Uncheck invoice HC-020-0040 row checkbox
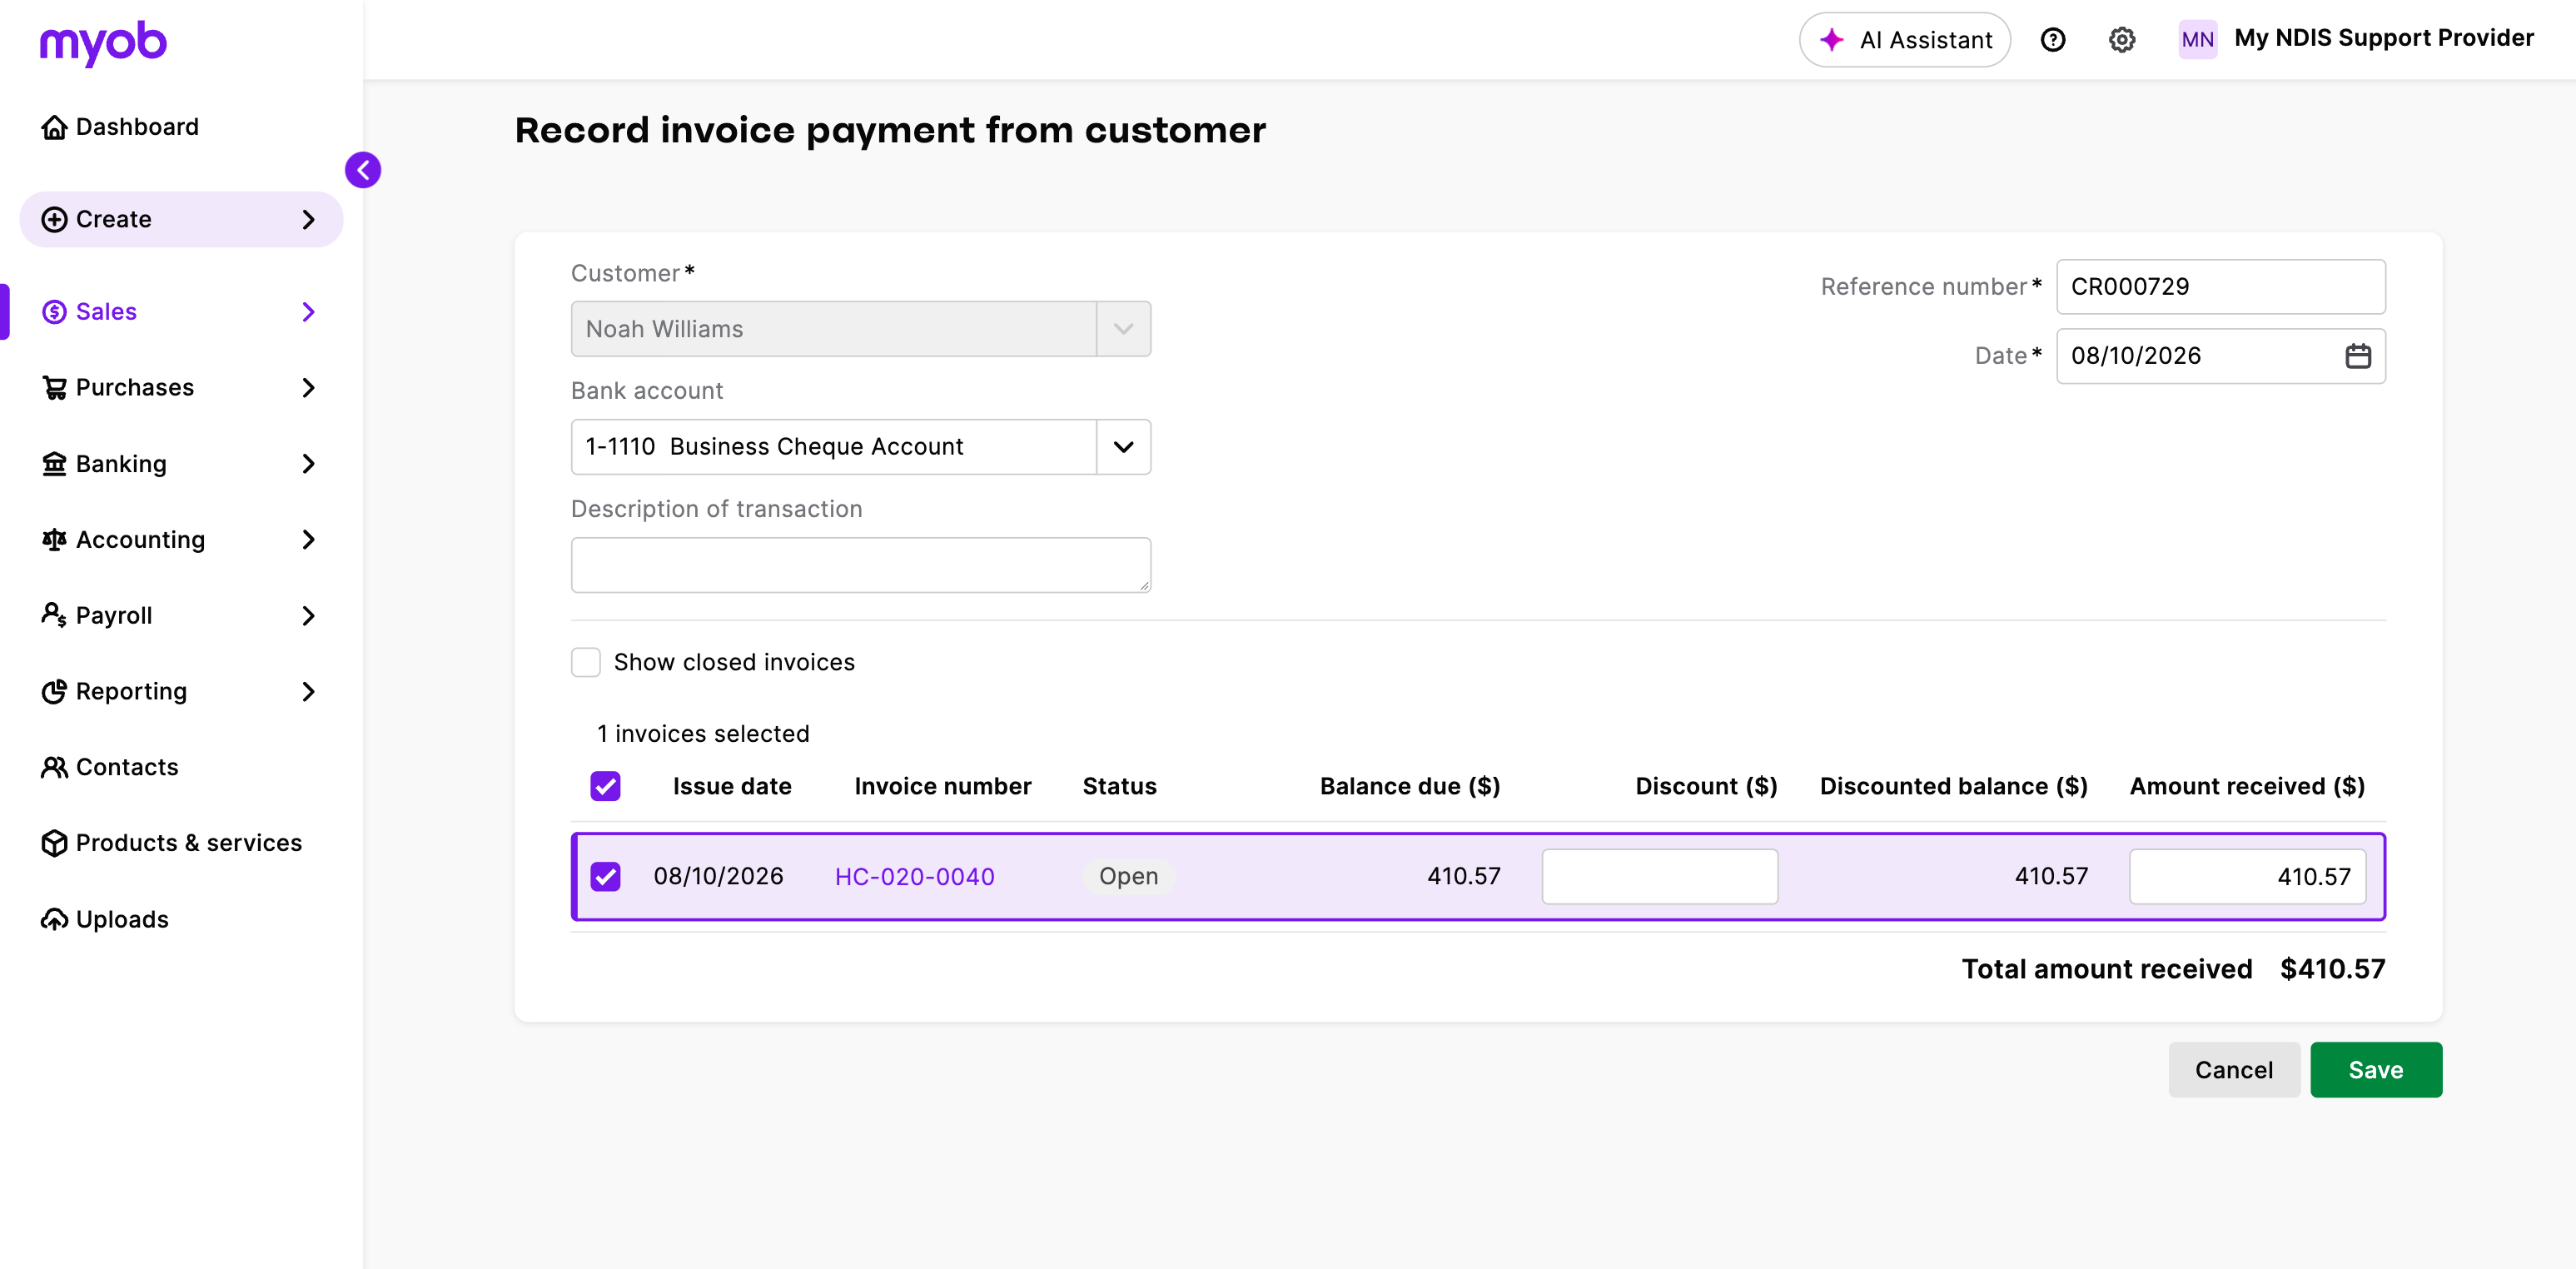The height and width of the screenshot is (1269, 2576). [x=605, y=877]
